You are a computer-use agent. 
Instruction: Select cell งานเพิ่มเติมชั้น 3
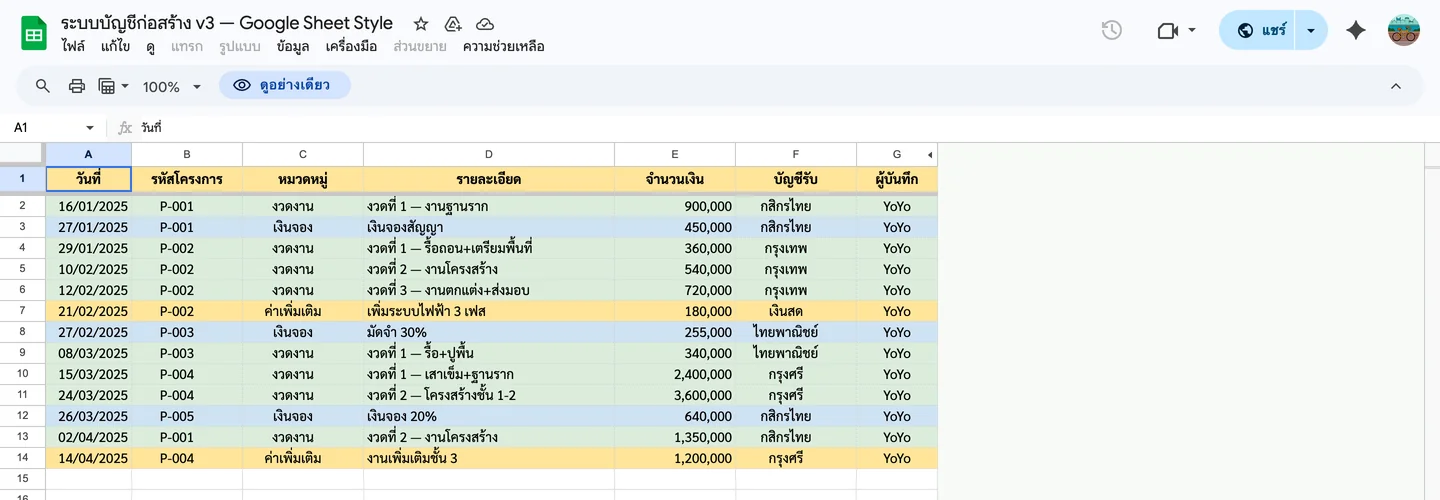click(x=489, y=458)
